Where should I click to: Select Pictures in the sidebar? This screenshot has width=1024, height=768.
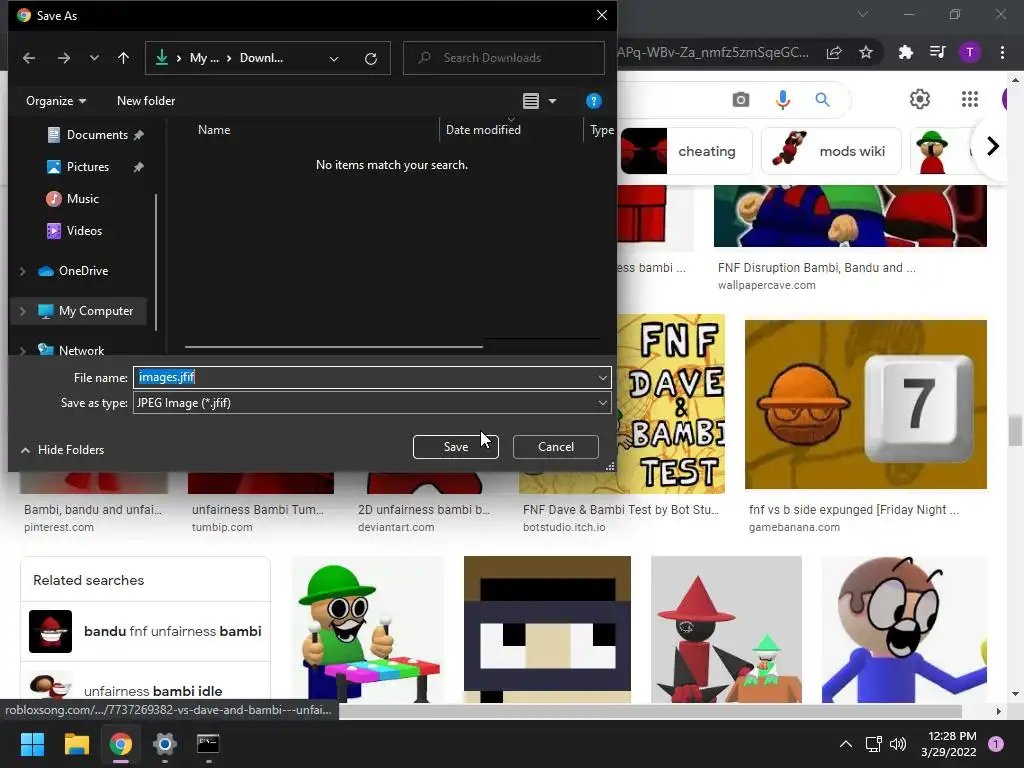[88, 167]
